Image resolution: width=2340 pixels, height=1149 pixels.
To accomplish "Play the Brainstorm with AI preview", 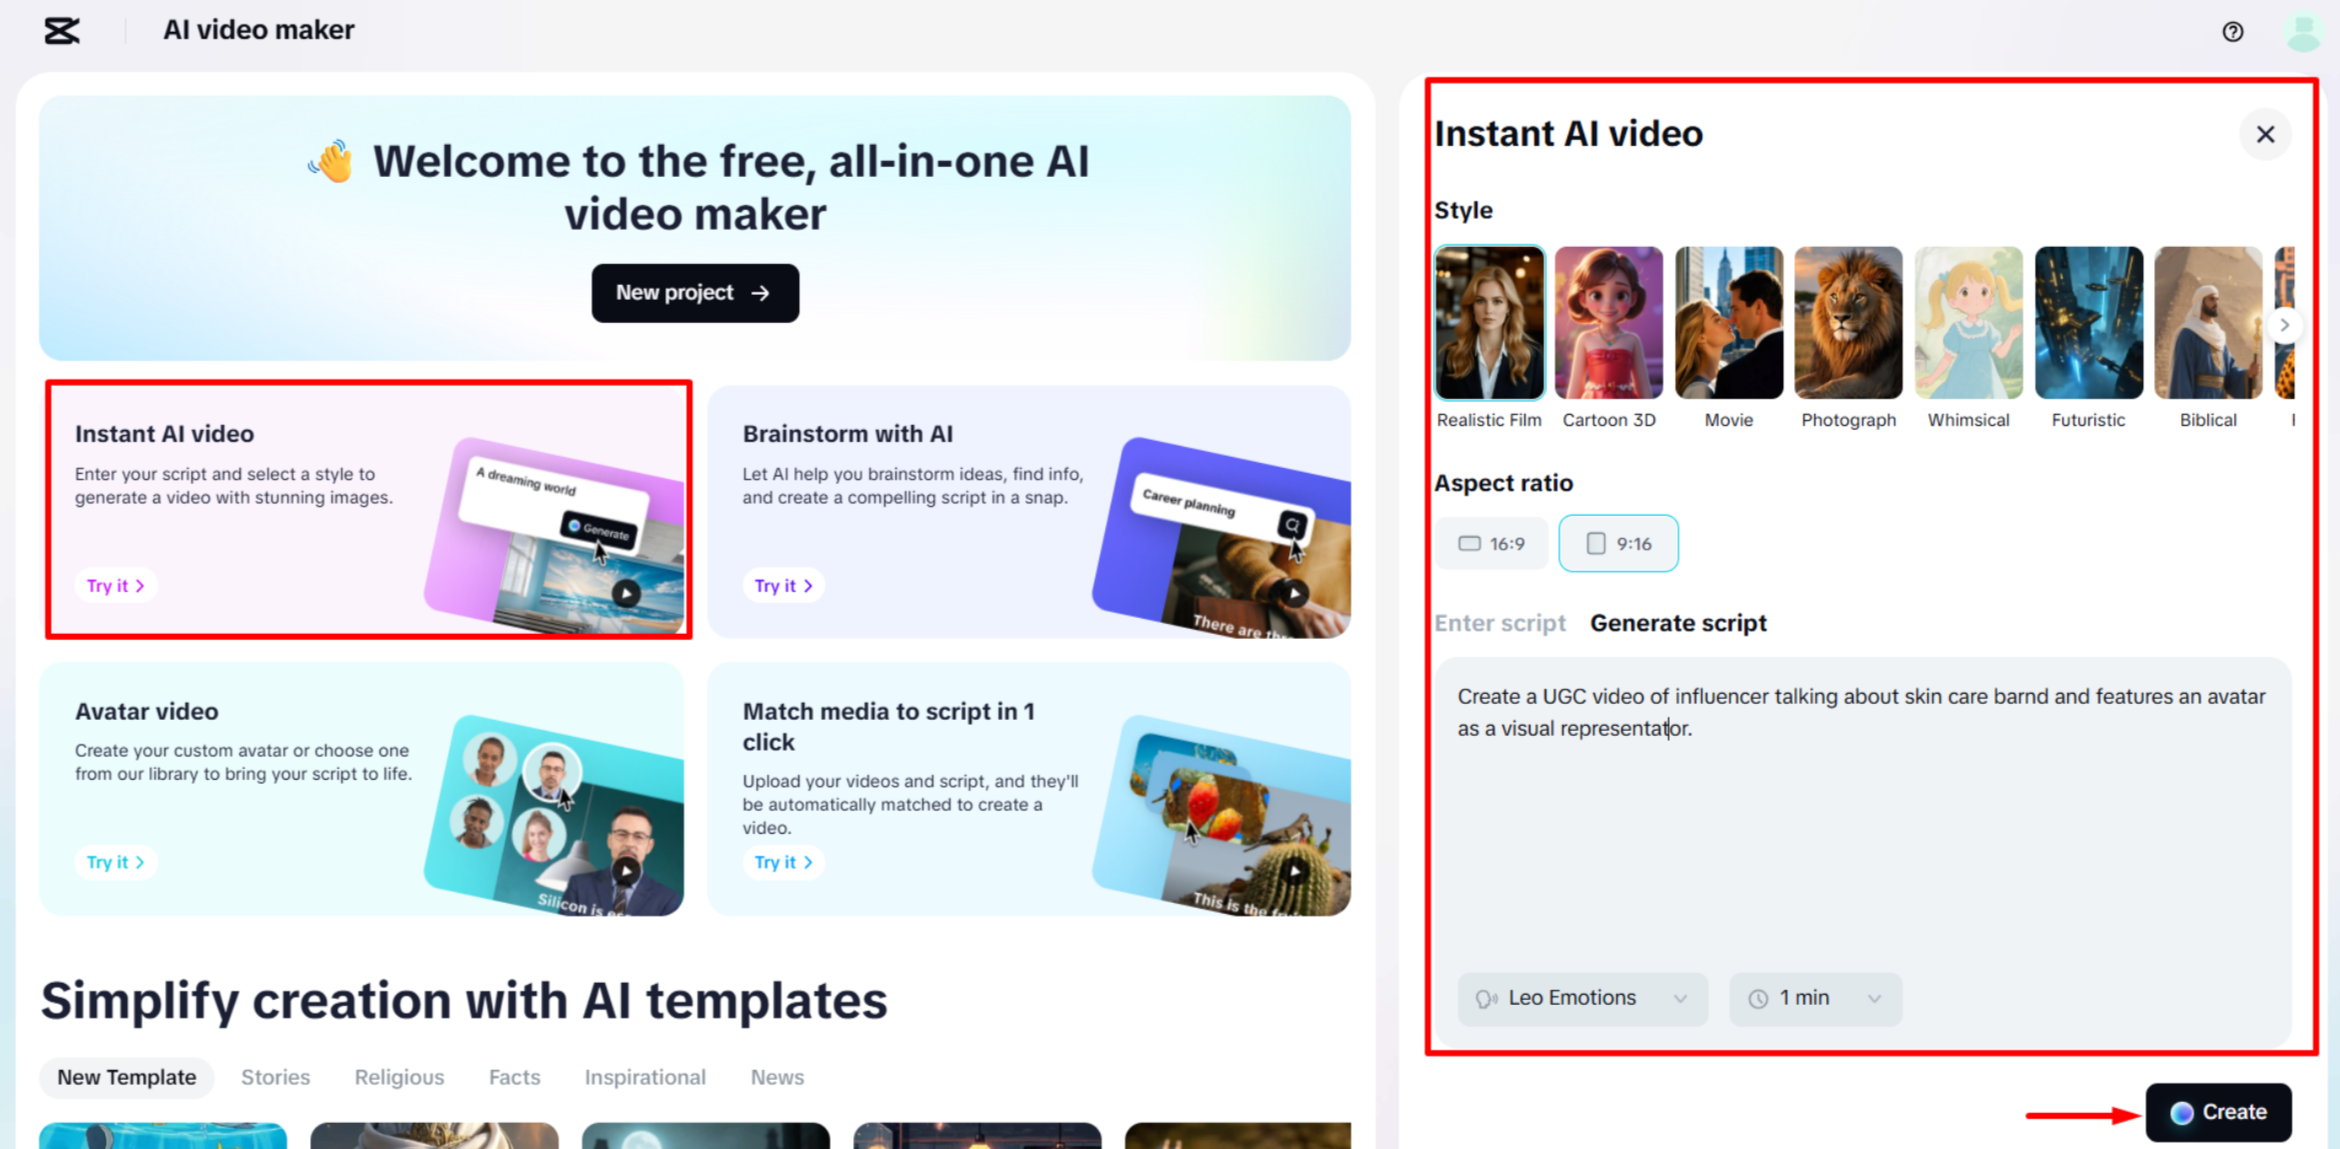I will coord(1294,594).
